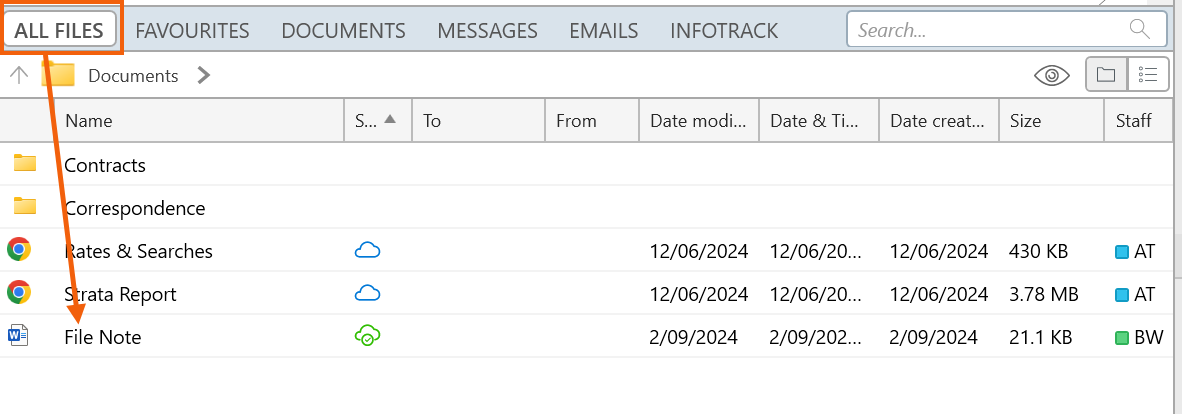Viewport: 1182px width, 414px height.
Task: Open the Correspondence folder
Action: pos(134,208)
